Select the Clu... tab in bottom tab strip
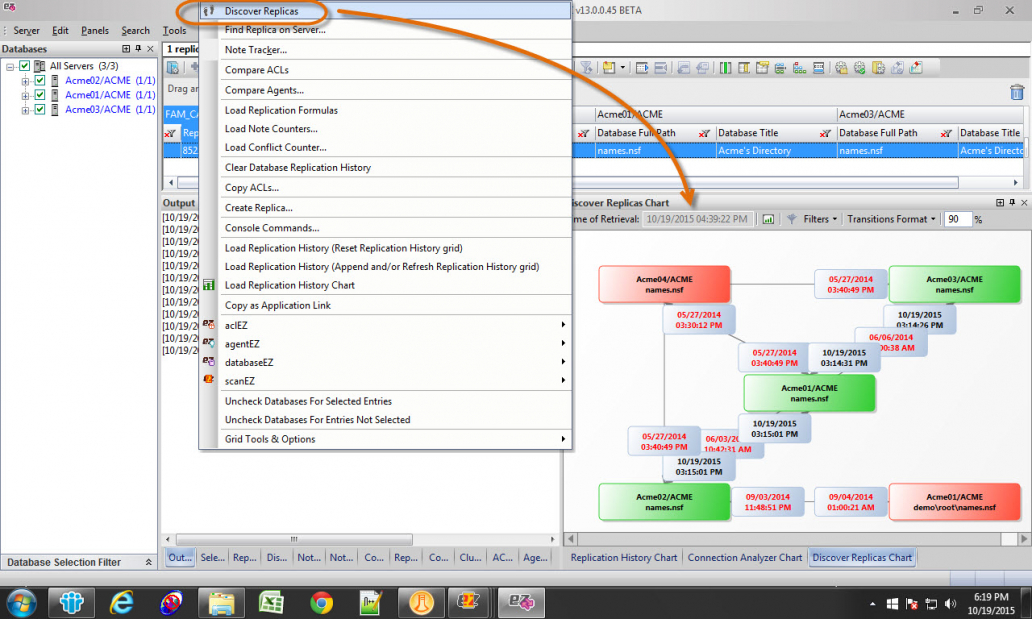1032x619 pixels. tap(470, 558)
